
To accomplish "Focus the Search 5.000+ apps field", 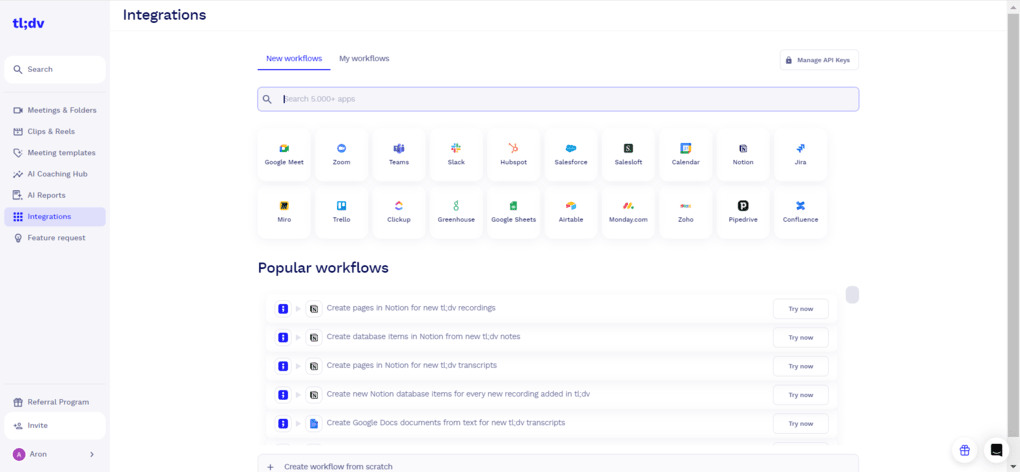I will [x=558, y=99].
